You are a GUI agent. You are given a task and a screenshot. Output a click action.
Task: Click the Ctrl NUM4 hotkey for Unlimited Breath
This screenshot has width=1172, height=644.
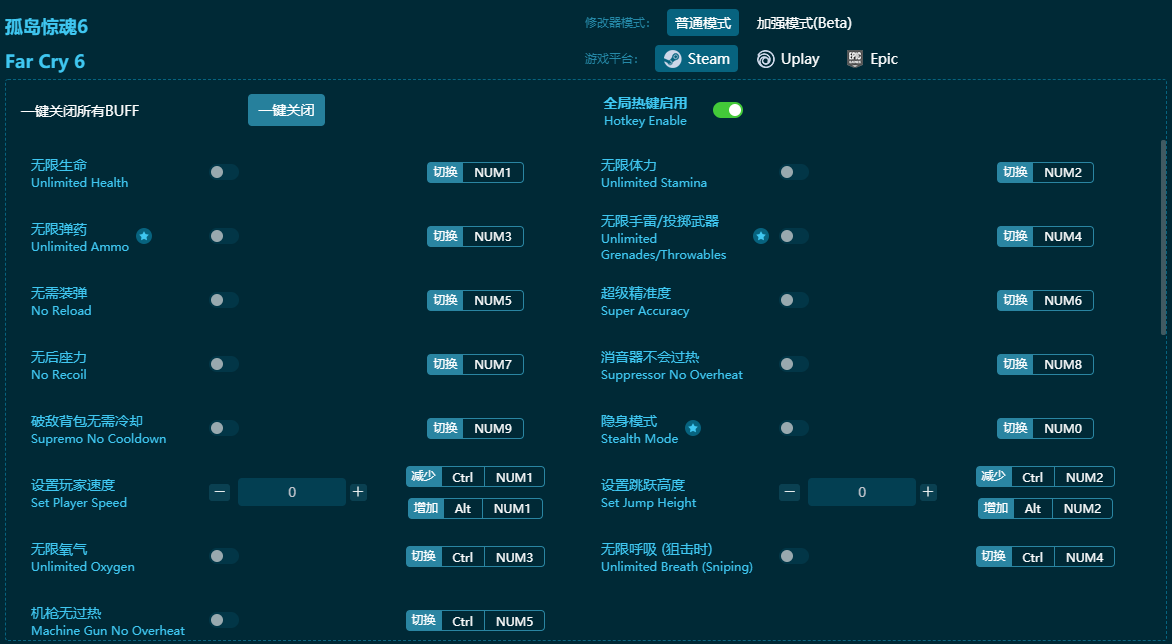pos(1045,557)
